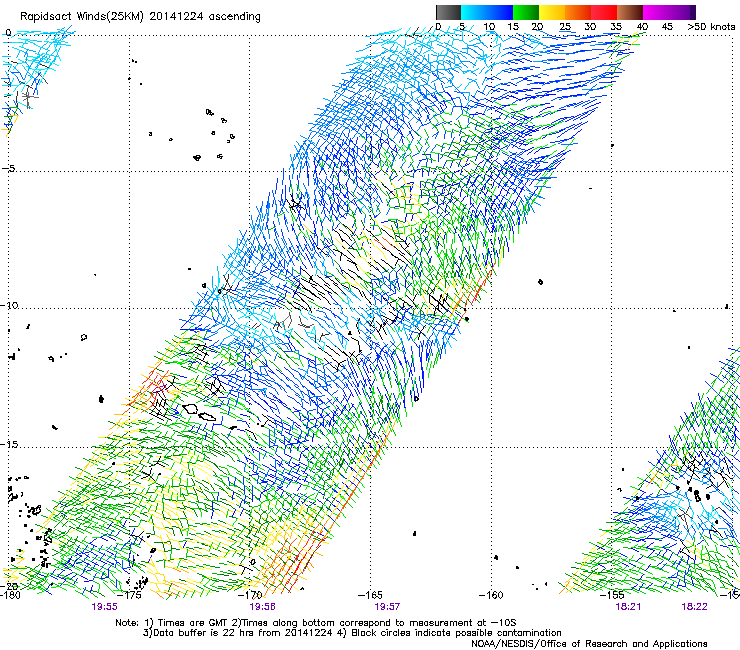This screenshot has height=650, width=740.
Task: Click the longitude axis label '-160'
Action: (x=491, y=595)
